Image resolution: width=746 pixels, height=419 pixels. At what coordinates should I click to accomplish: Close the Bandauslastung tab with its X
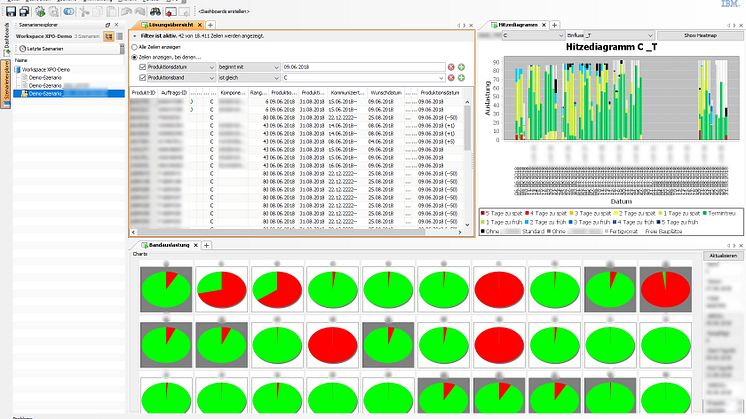(x=196, y=245)
